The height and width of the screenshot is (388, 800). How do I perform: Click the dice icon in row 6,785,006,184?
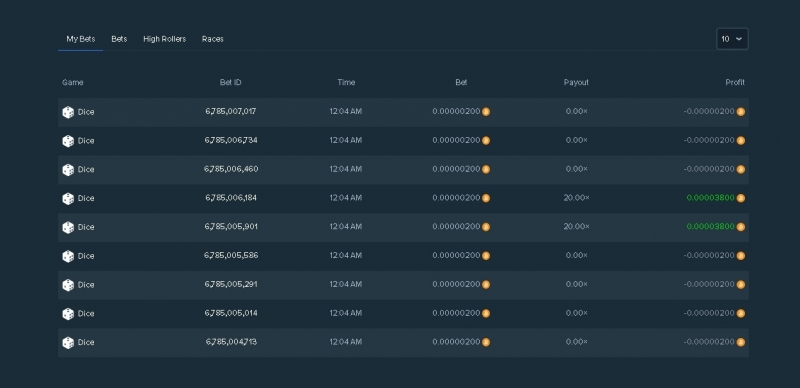(x=68, y=199)
